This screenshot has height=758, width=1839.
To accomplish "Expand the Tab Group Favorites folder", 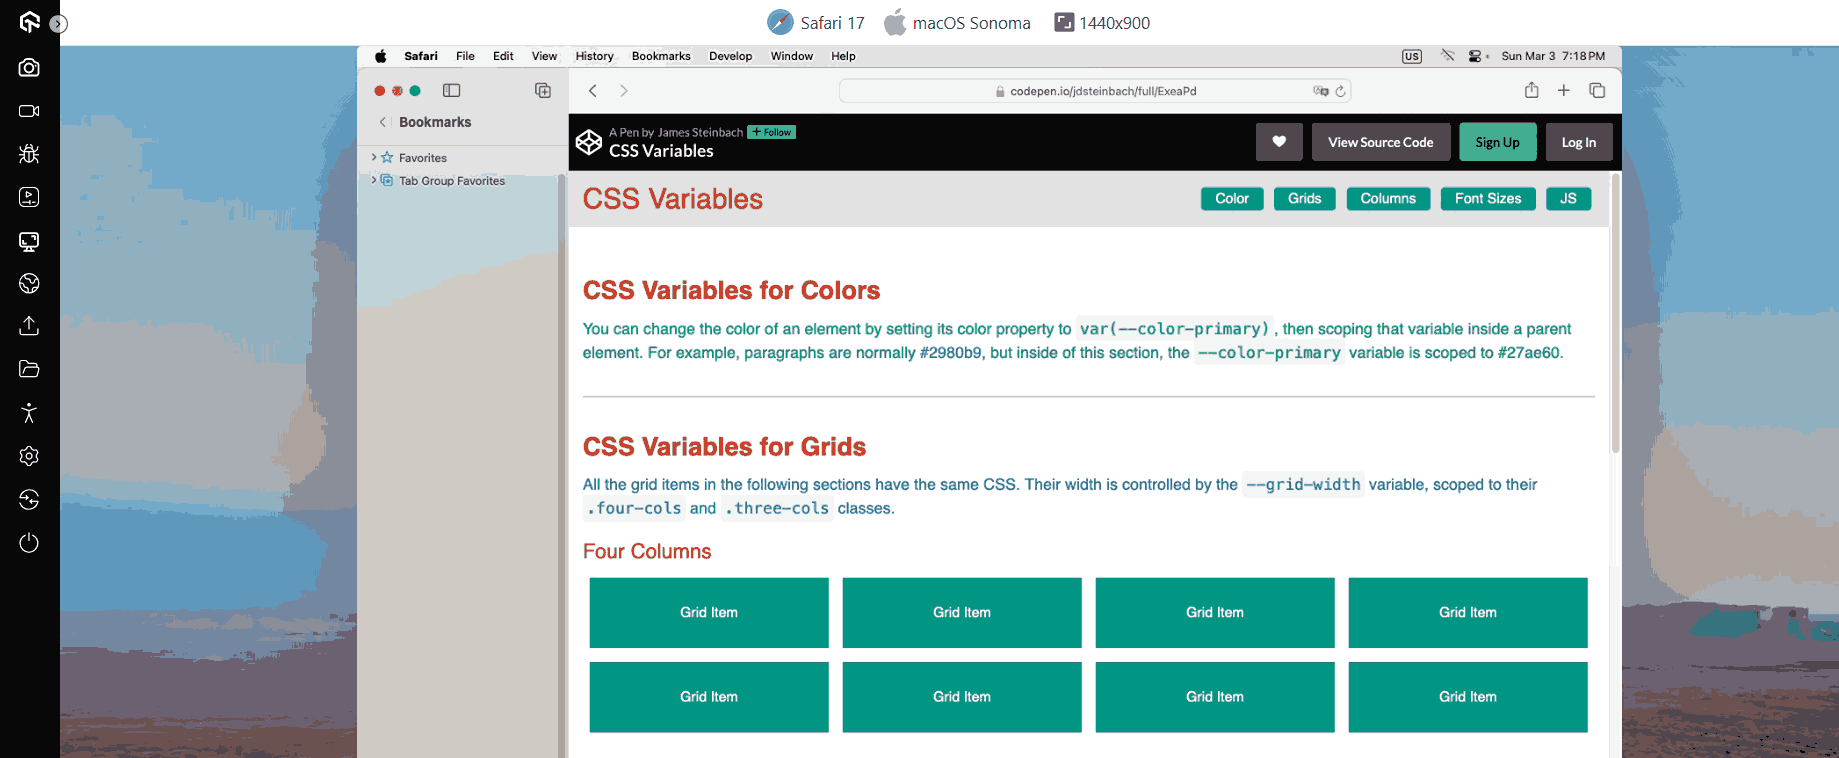I will (x=374, y=180).
